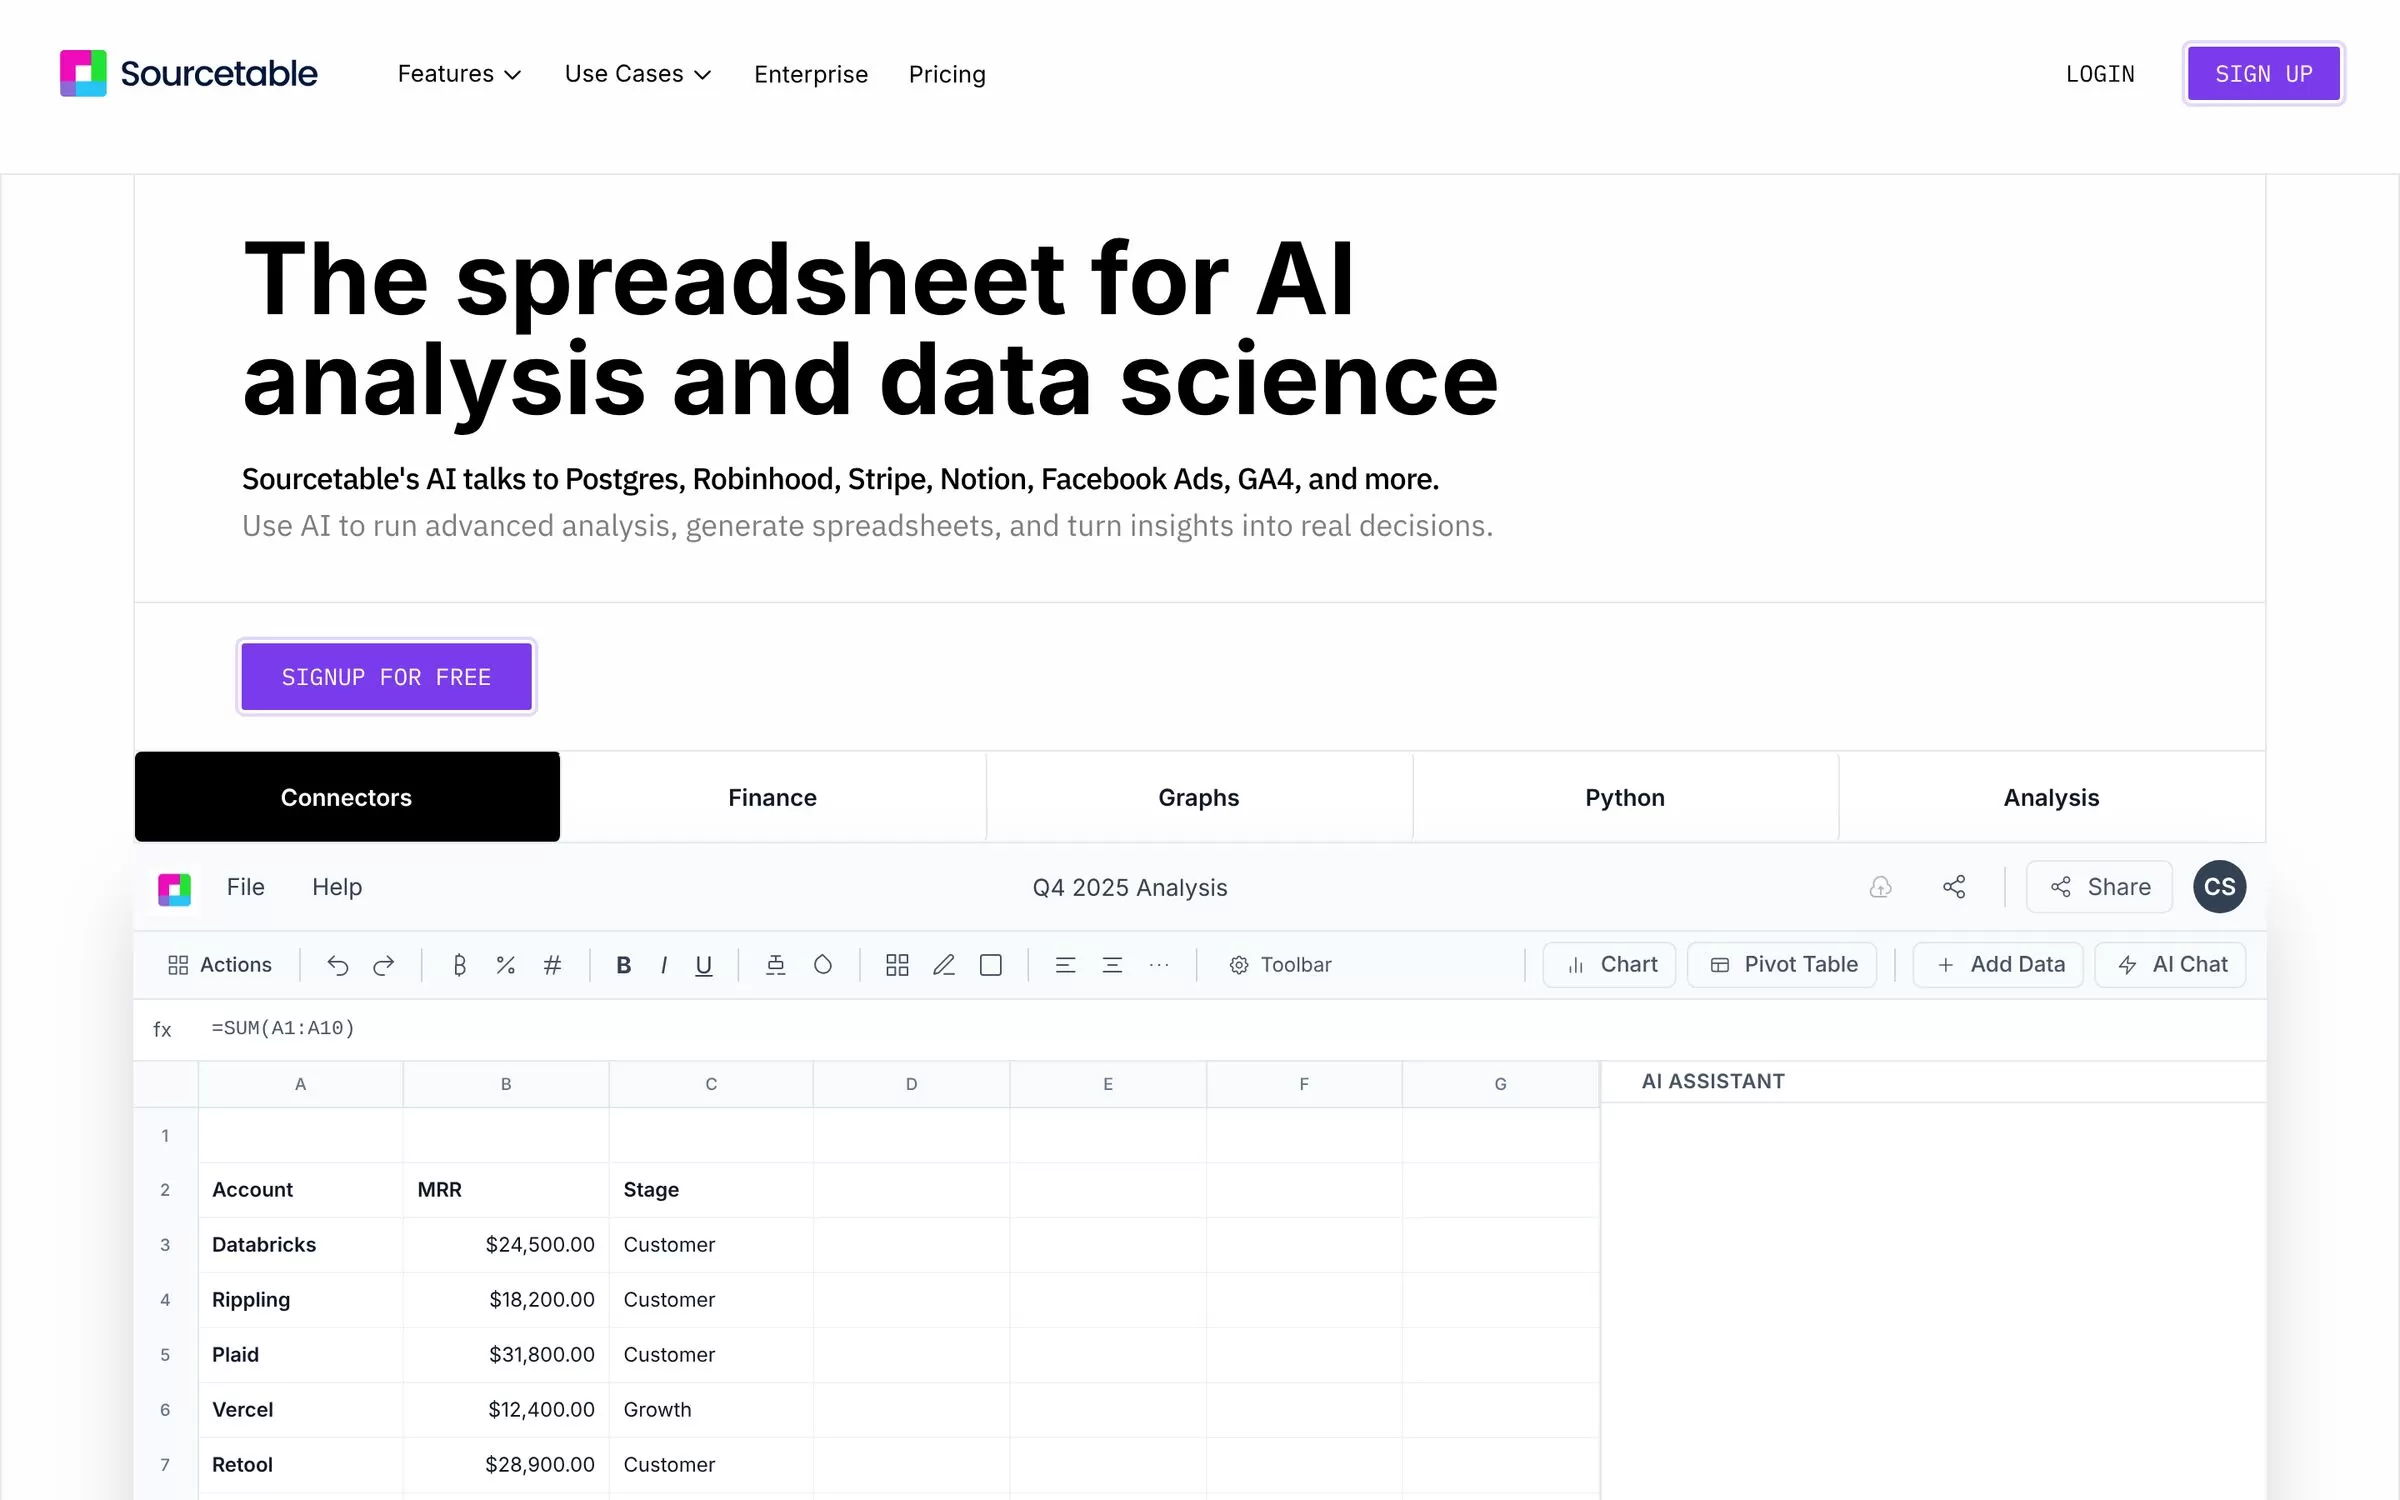Click the grid layout icon in toolbar
The image size is (2400, 1500).
(x=897, y=965)
